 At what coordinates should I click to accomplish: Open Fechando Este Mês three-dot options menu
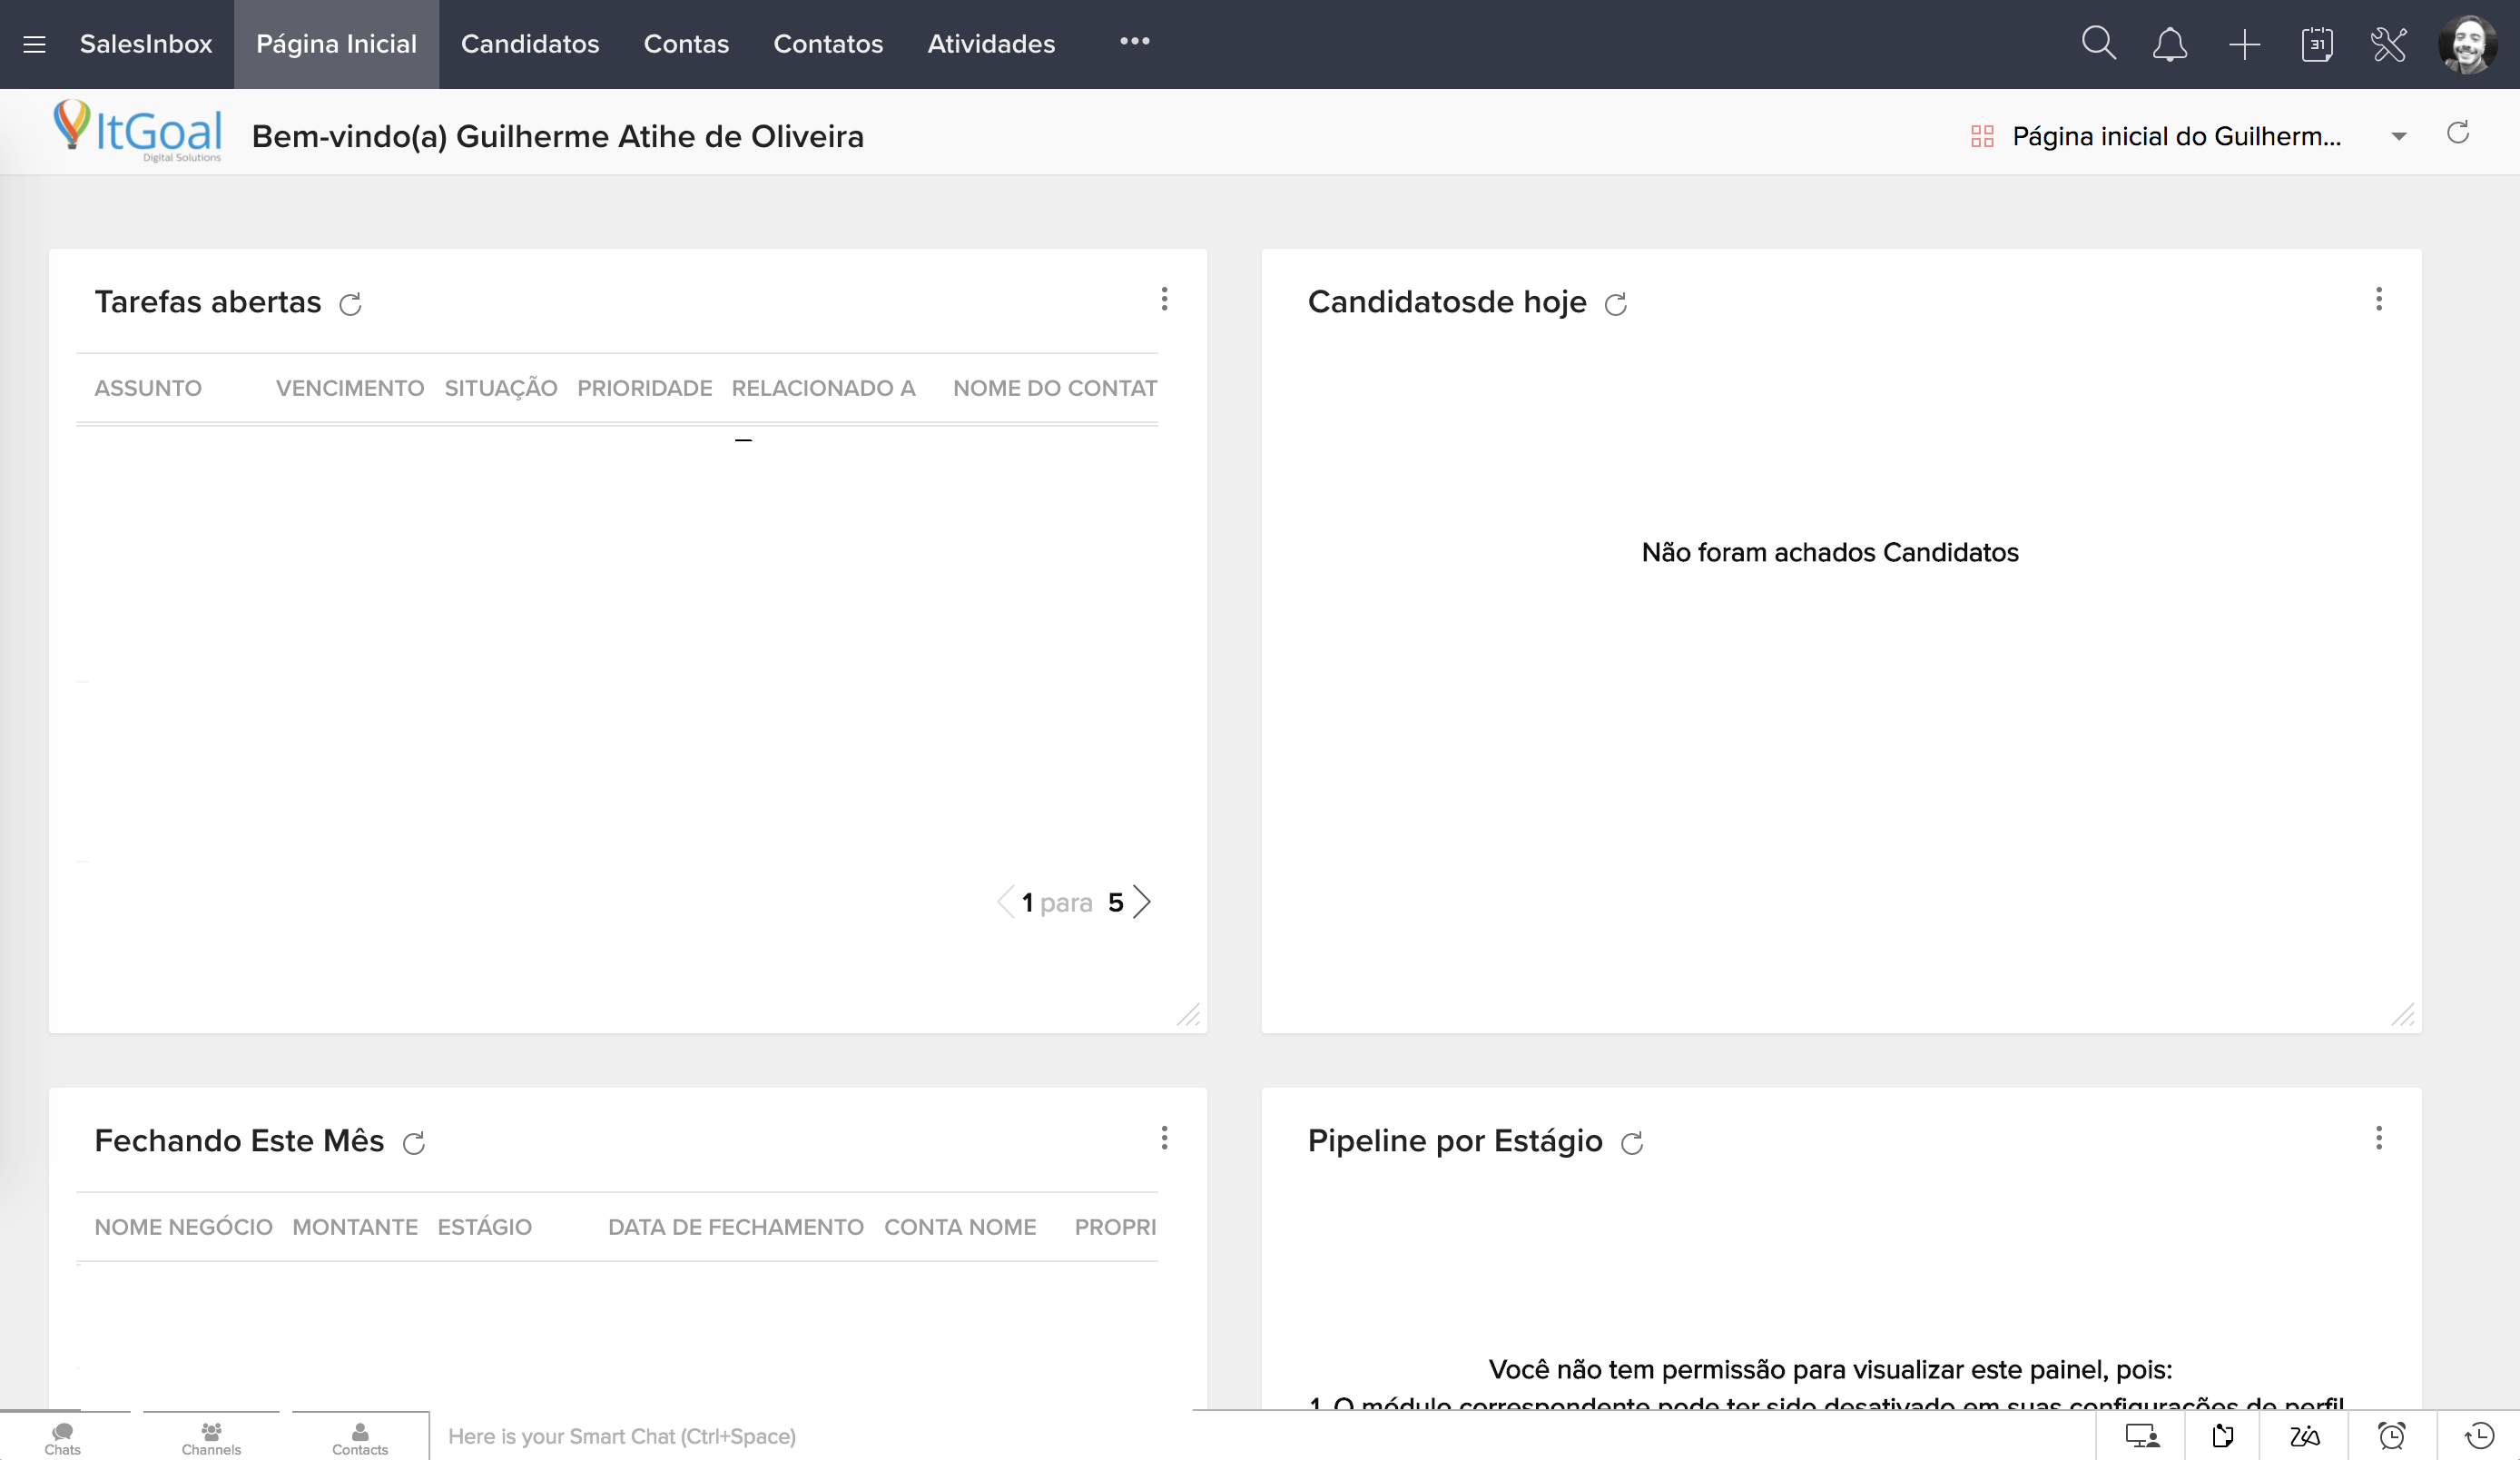[x=1164, y=1138]
